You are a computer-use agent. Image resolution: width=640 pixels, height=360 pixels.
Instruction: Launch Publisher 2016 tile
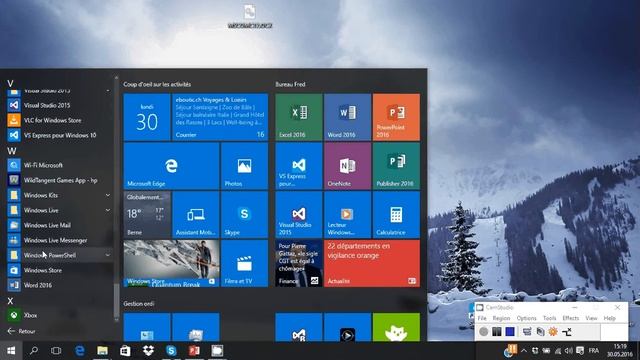396,166
